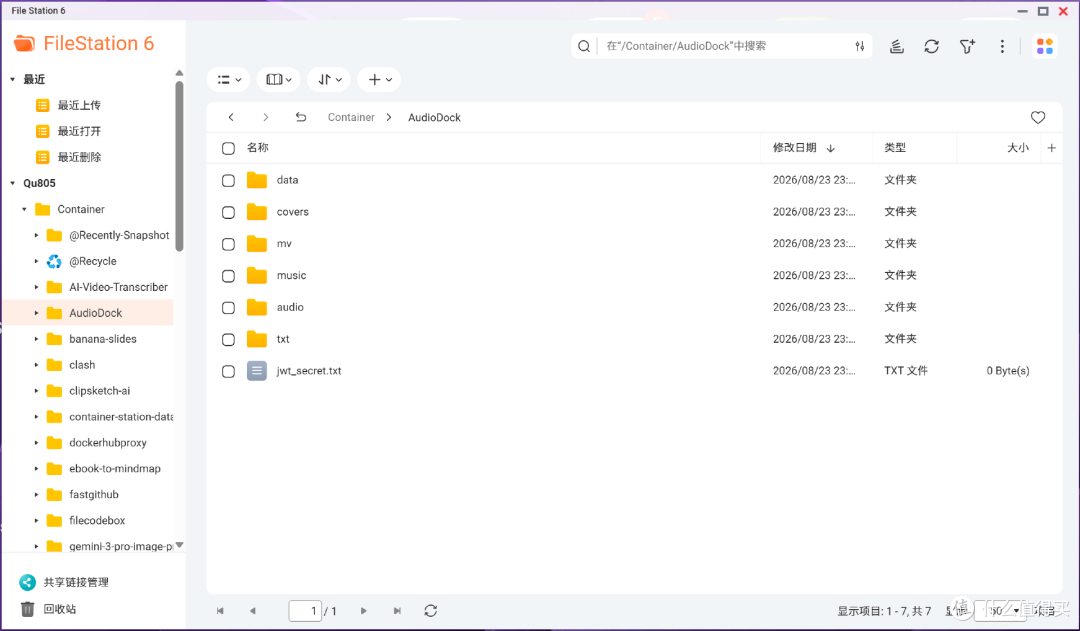1080x631 pixels.
Task: Select the @Recycle folder in tree
Action: point(92,261)
